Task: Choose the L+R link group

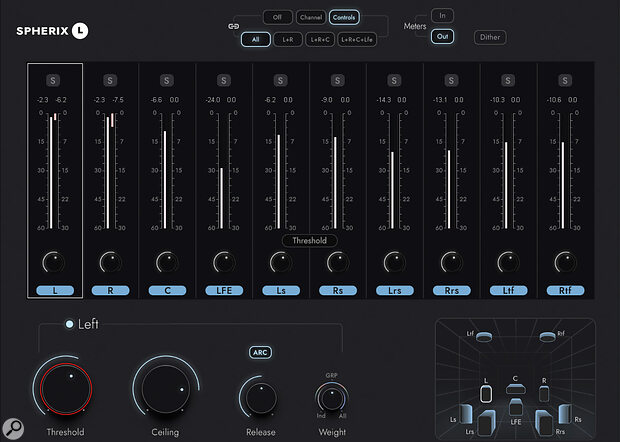Action: pos(288,40)
